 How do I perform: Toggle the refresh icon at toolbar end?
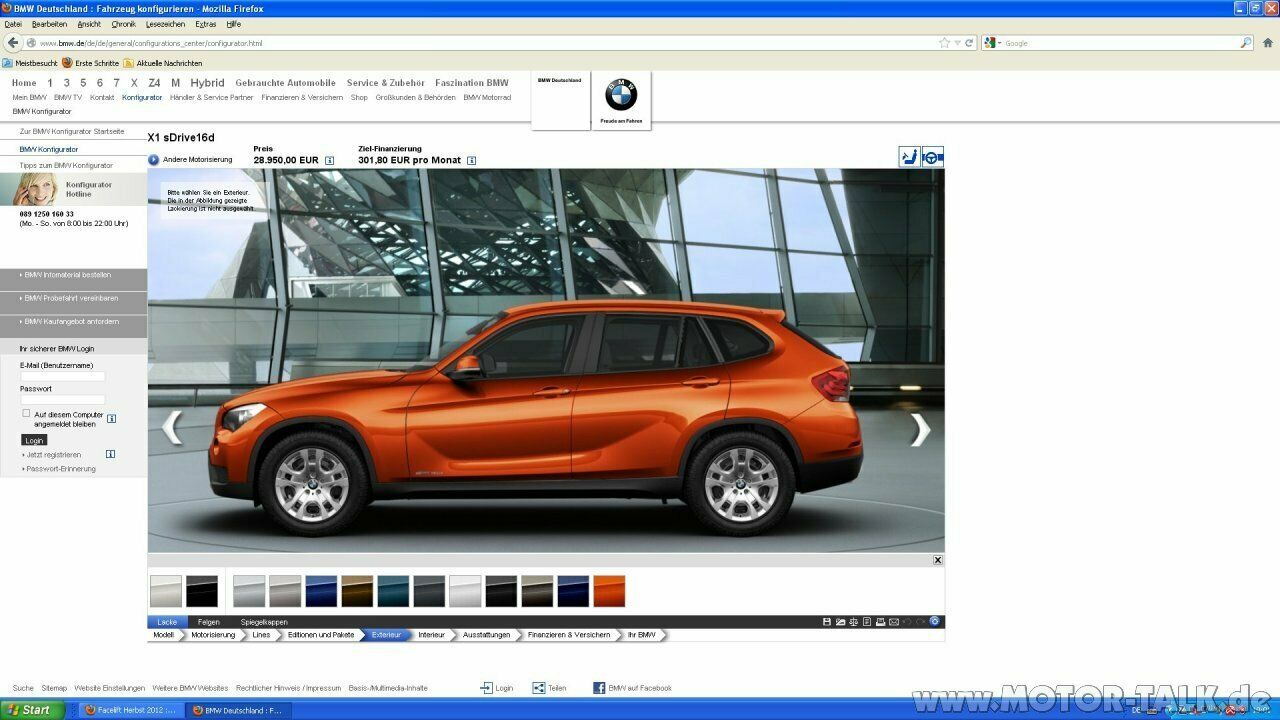point(934,621)
